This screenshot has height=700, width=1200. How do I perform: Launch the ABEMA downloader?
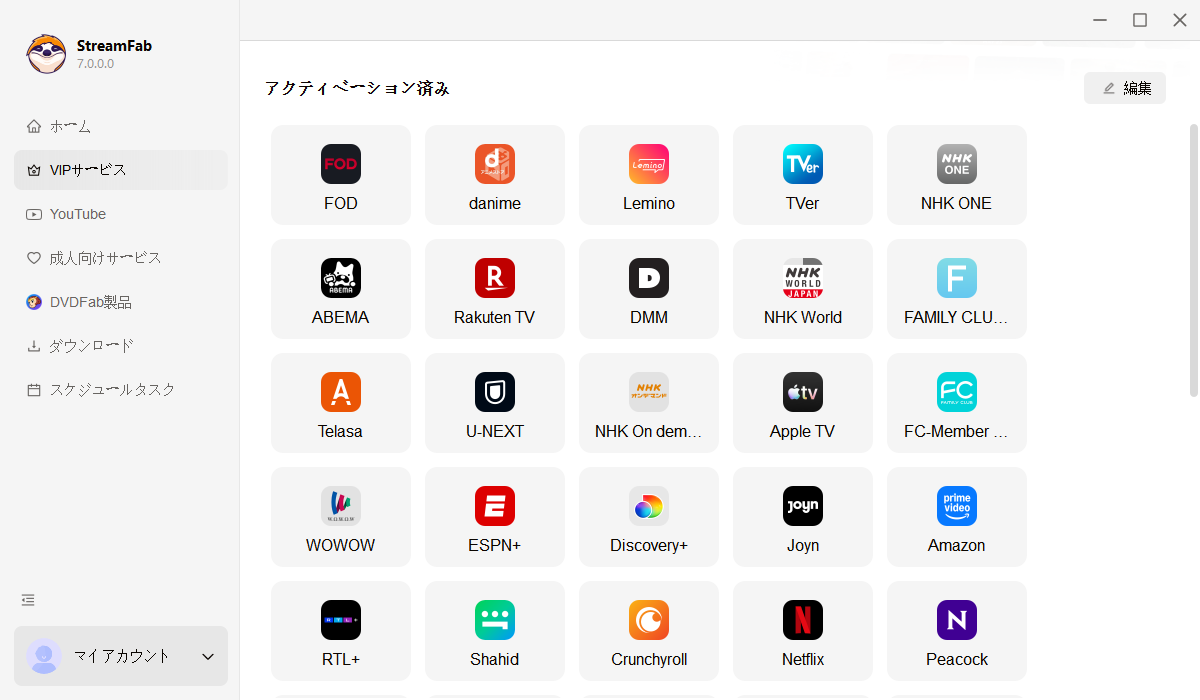click(x=341, y=289)
